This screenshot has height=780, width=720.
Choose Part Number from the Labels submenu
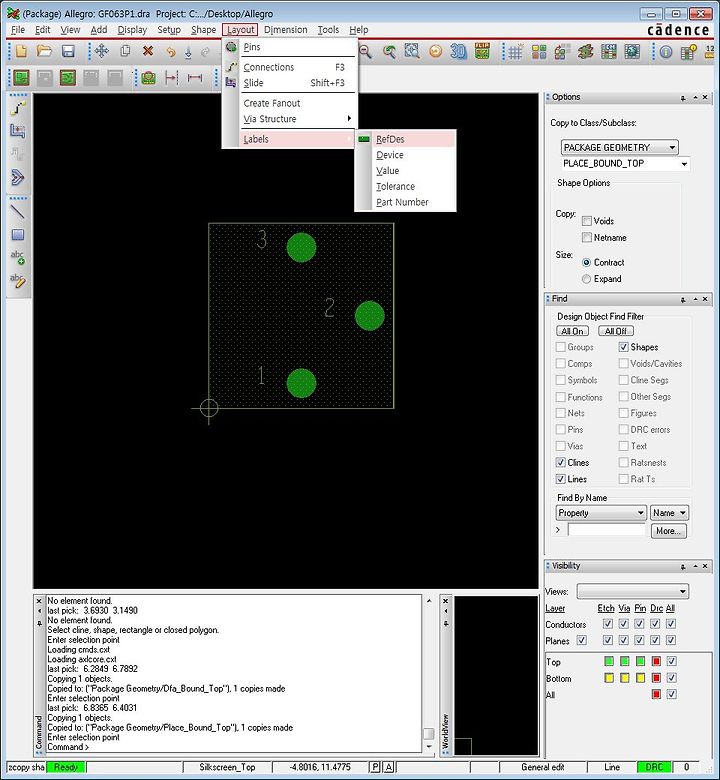[406, 202]
